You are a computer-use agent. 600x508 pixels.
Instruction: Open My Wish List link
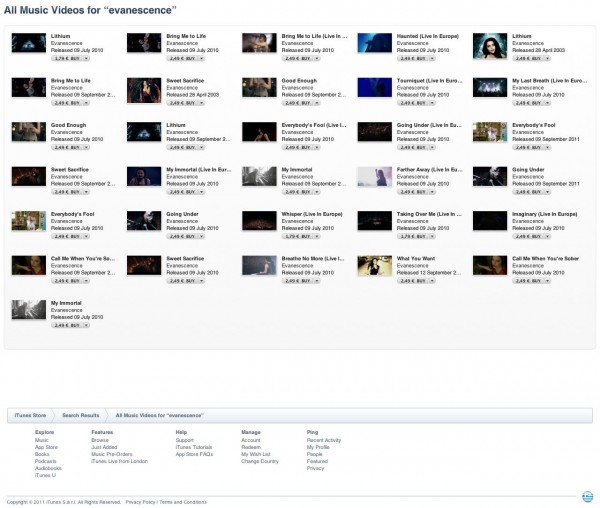pyautogui.click(x=256, y=454)
